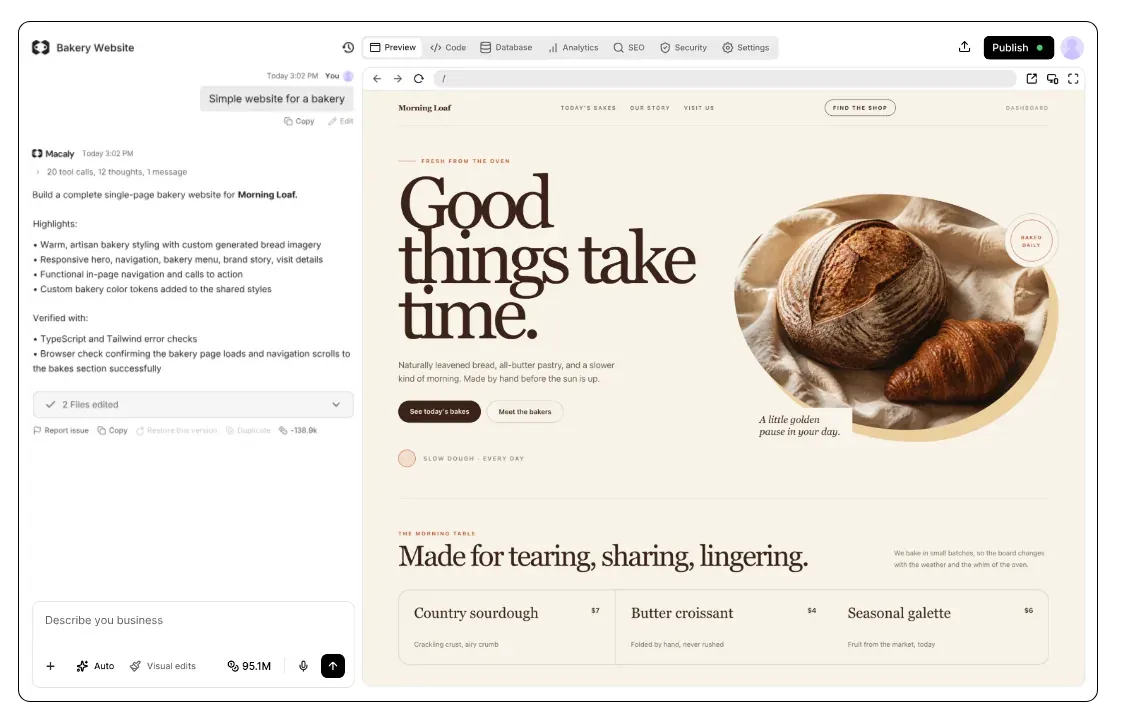1125x725 pixels.
Task: Click "Good things take time." headline
Action: [547, 258]
